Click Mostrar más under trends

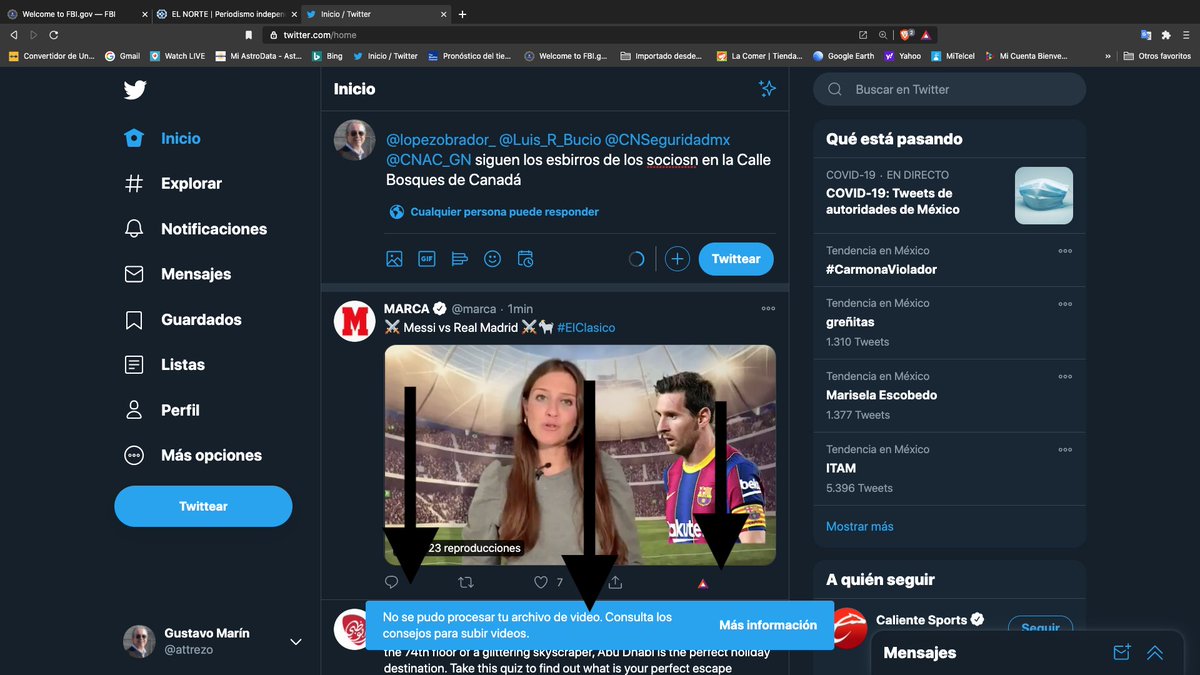point(860,526)
